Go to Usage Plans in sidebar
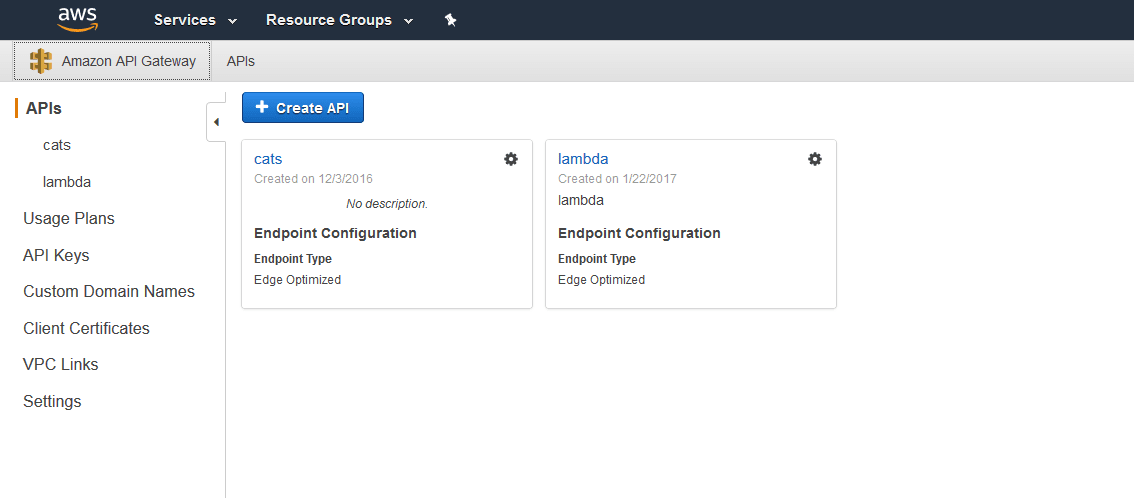Viewport: 1134px width, 498px height. pyautogui.click(x=69, y=218)
